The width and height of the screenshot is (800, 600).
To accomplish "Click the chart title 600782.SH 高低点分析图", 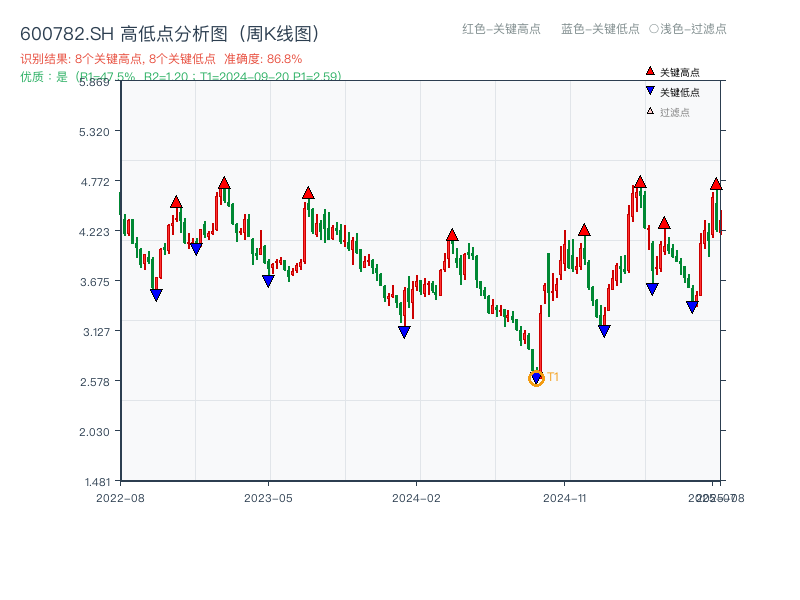I will tap(170, 31).
